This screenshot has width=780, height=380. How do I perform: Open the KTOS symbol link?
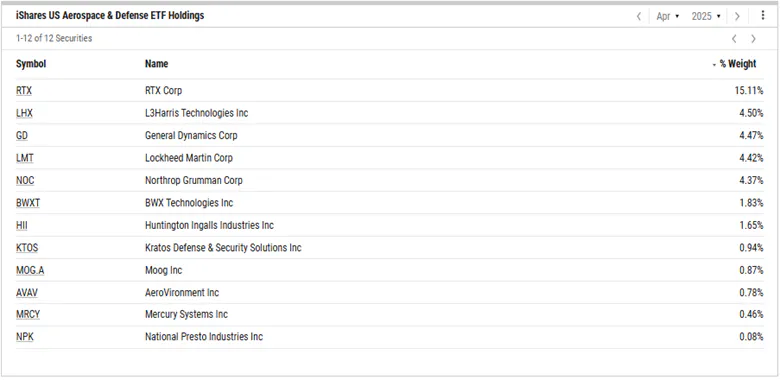(27, 248)
